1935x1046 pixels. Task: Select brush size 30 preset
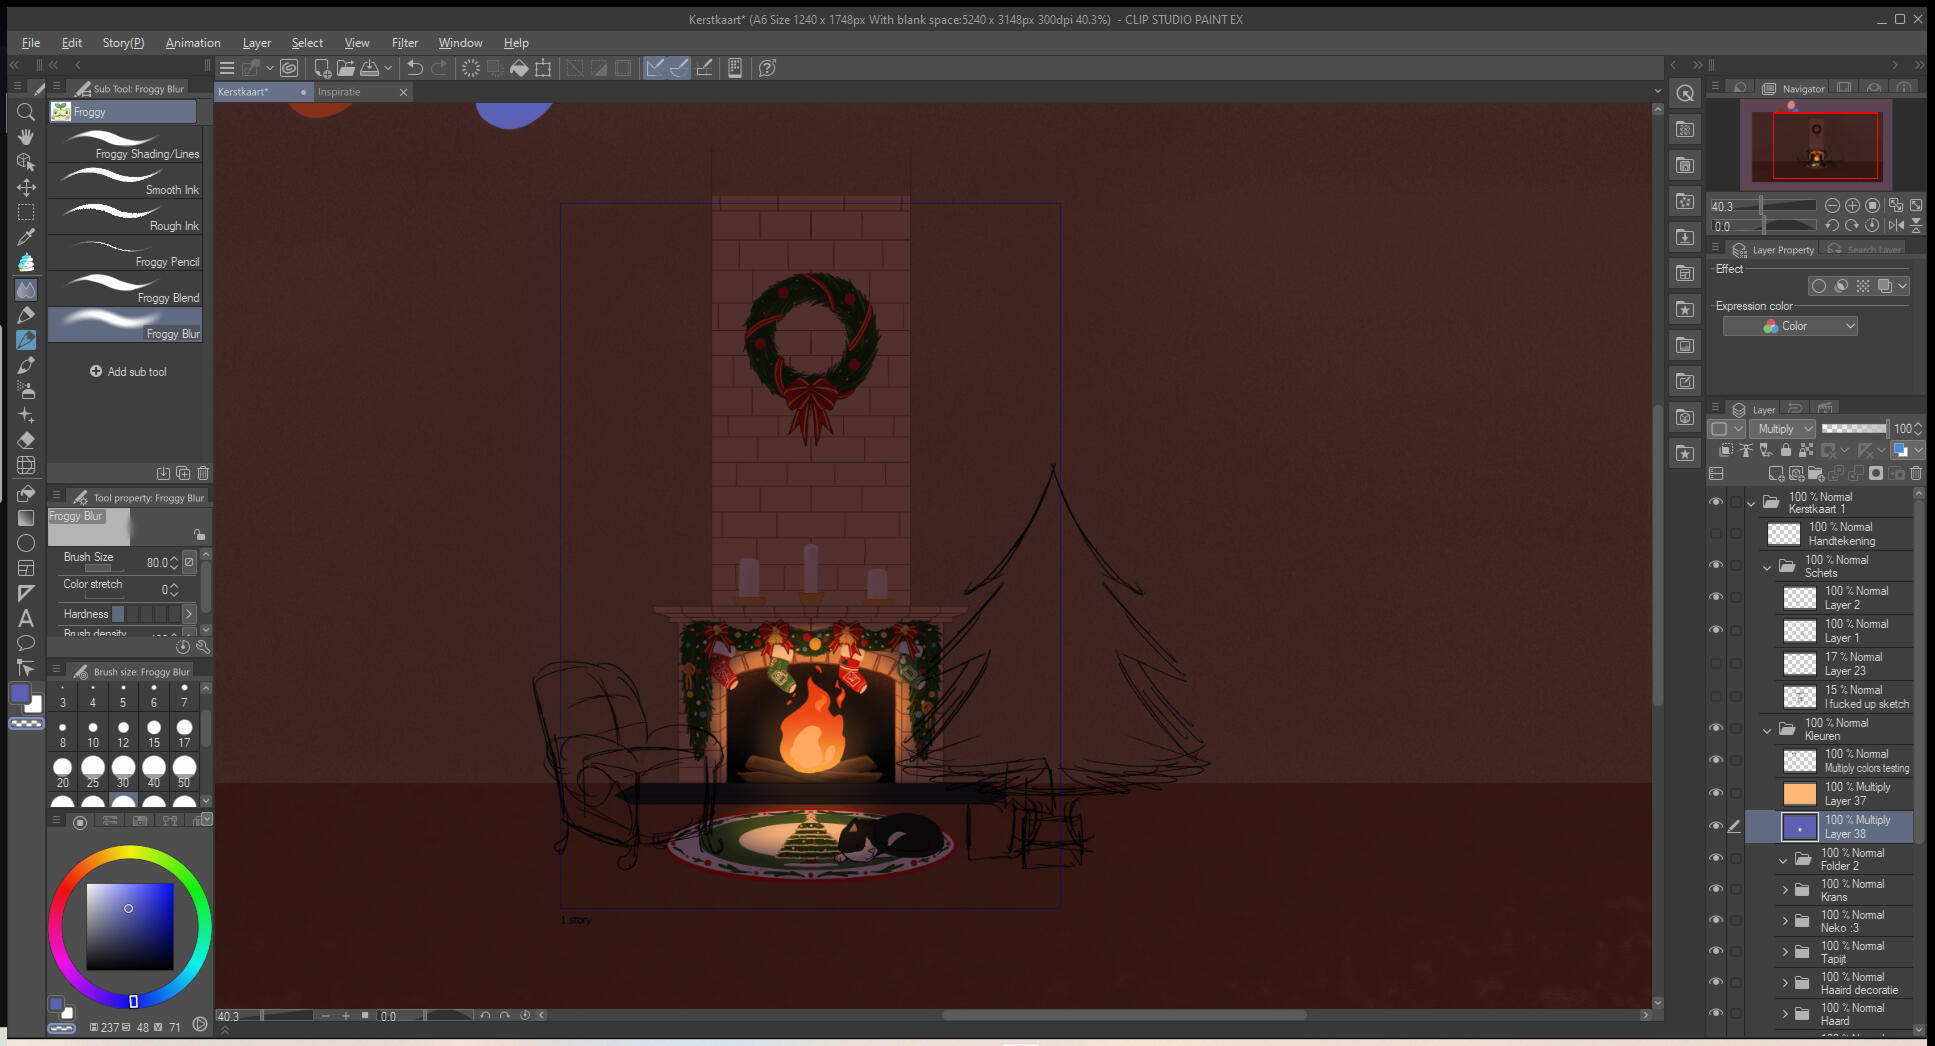click(123, 770)
